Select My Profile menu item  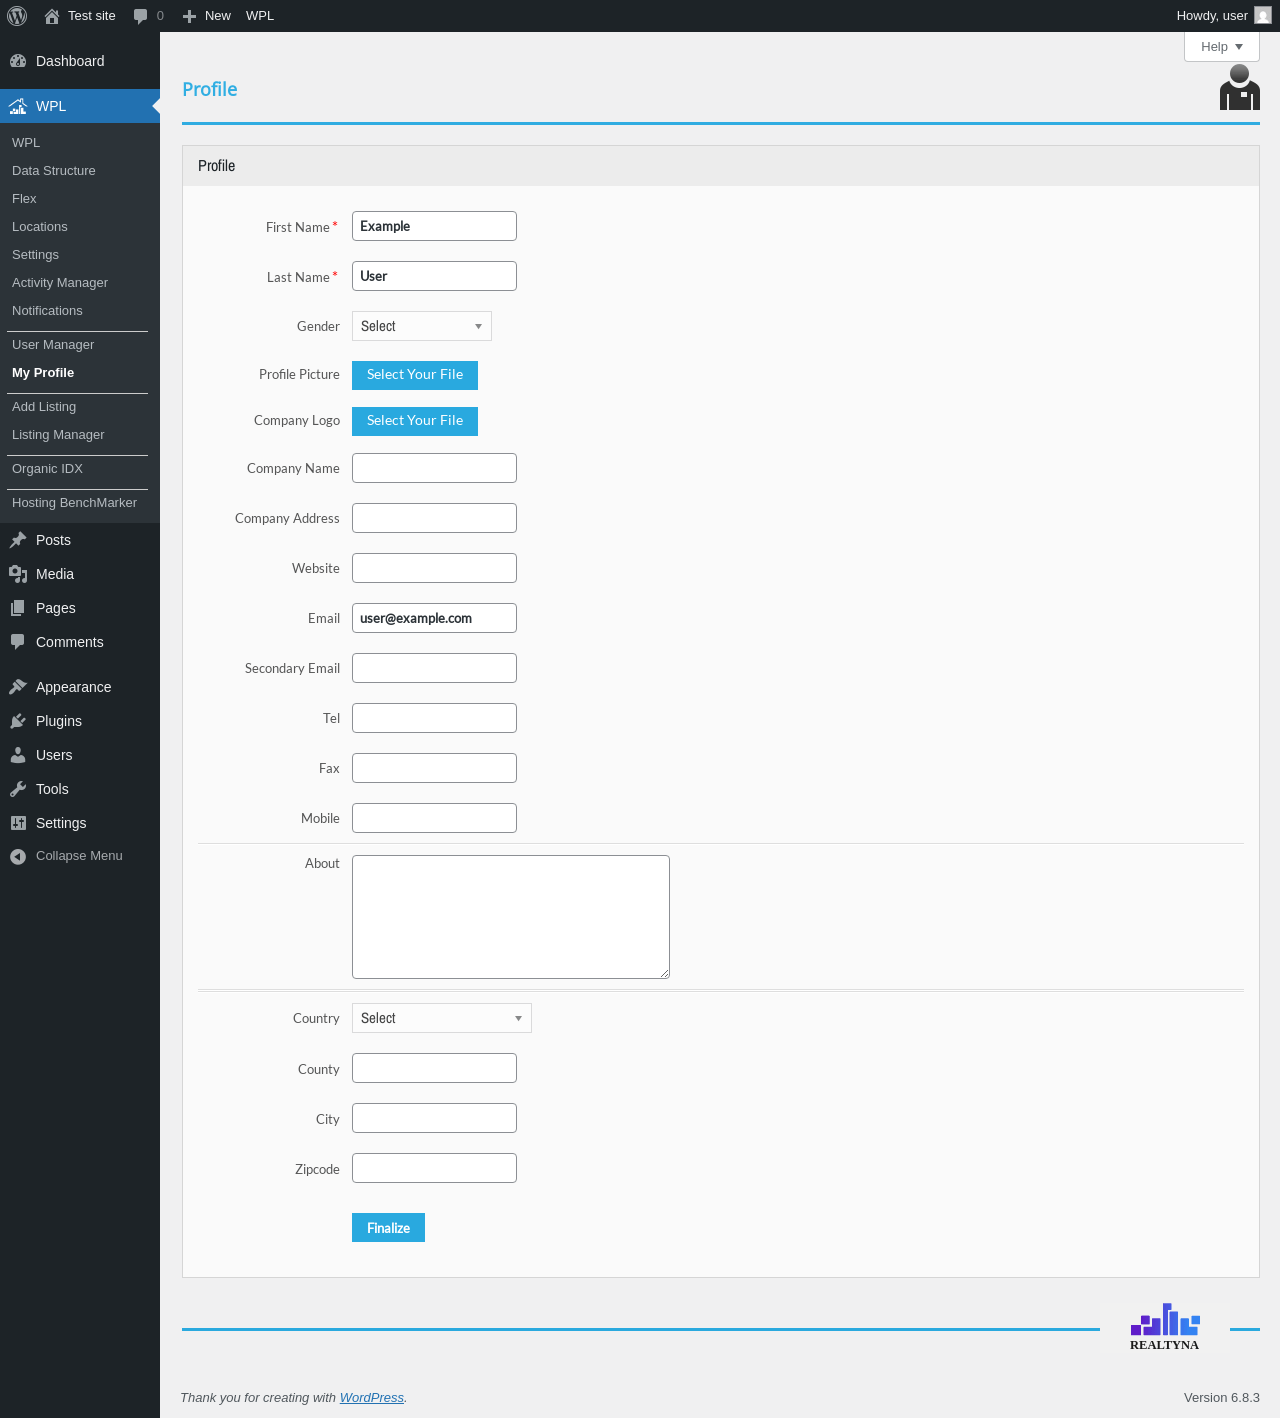(43, 373)
